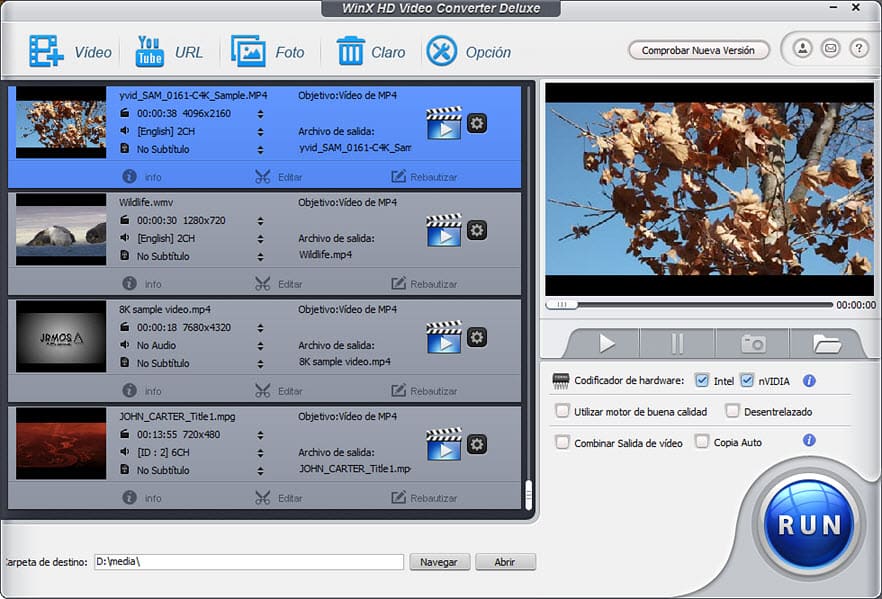Image resolution: width=882 pixels, height=599 pixels.
Task: Change No Audio selector of 8K sample video.mp4
Action: pyautogui.click(x=260, y=346)
